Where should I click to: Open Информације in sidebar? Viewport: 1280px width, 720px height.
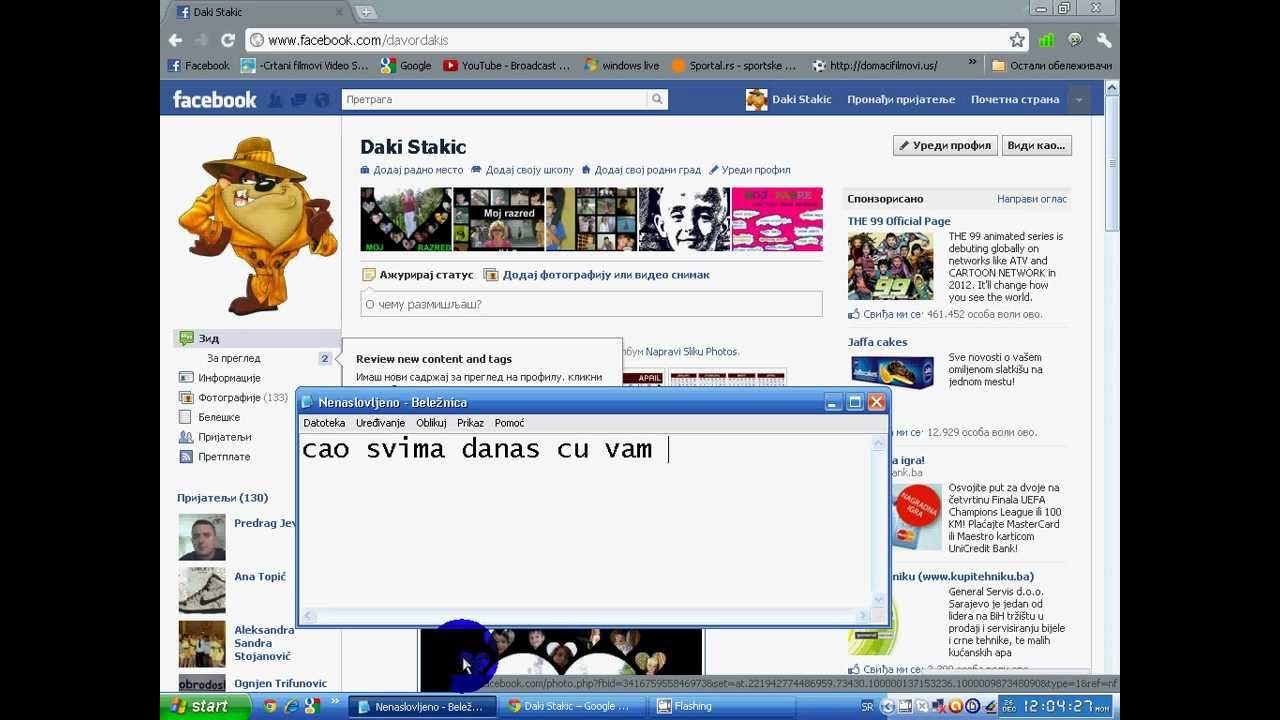point(229,378)
